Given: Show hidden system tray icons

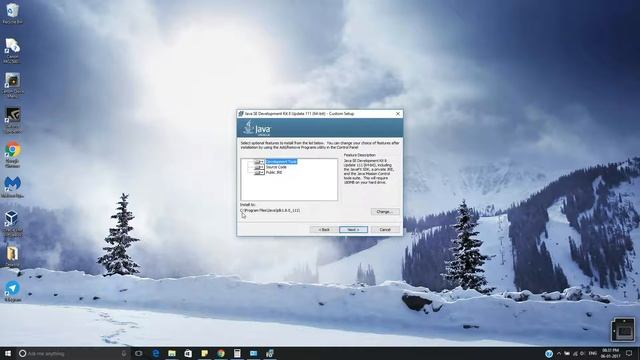Looking at the screenshot, I should (x=559, y=353).
